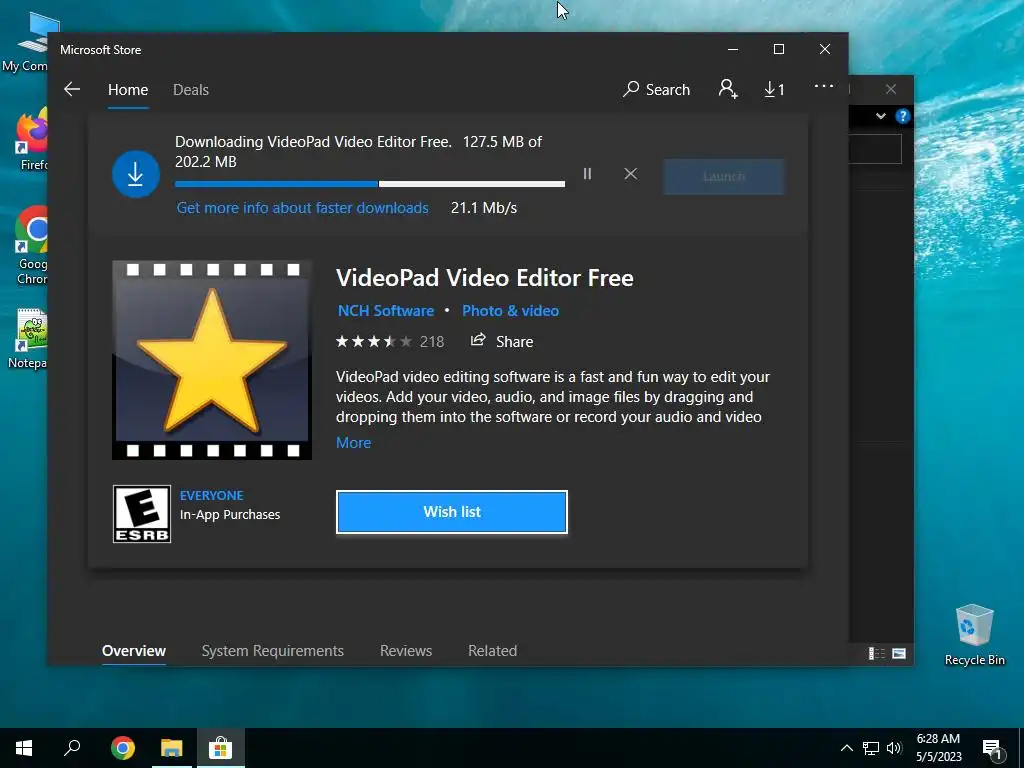Open the account sign-in icon

(x=728, y=89)
